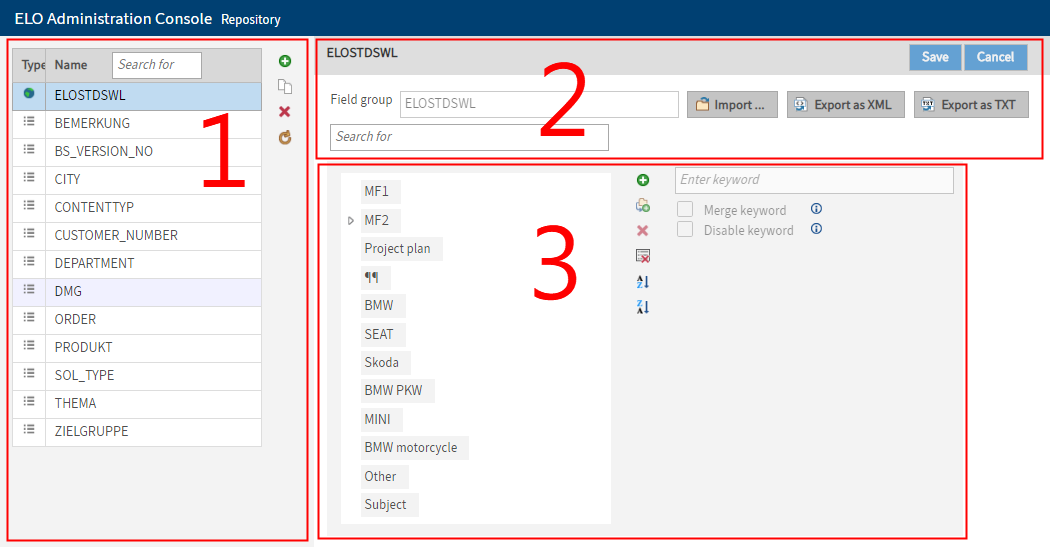Select BMW PKW keyword

coord(397,390)
